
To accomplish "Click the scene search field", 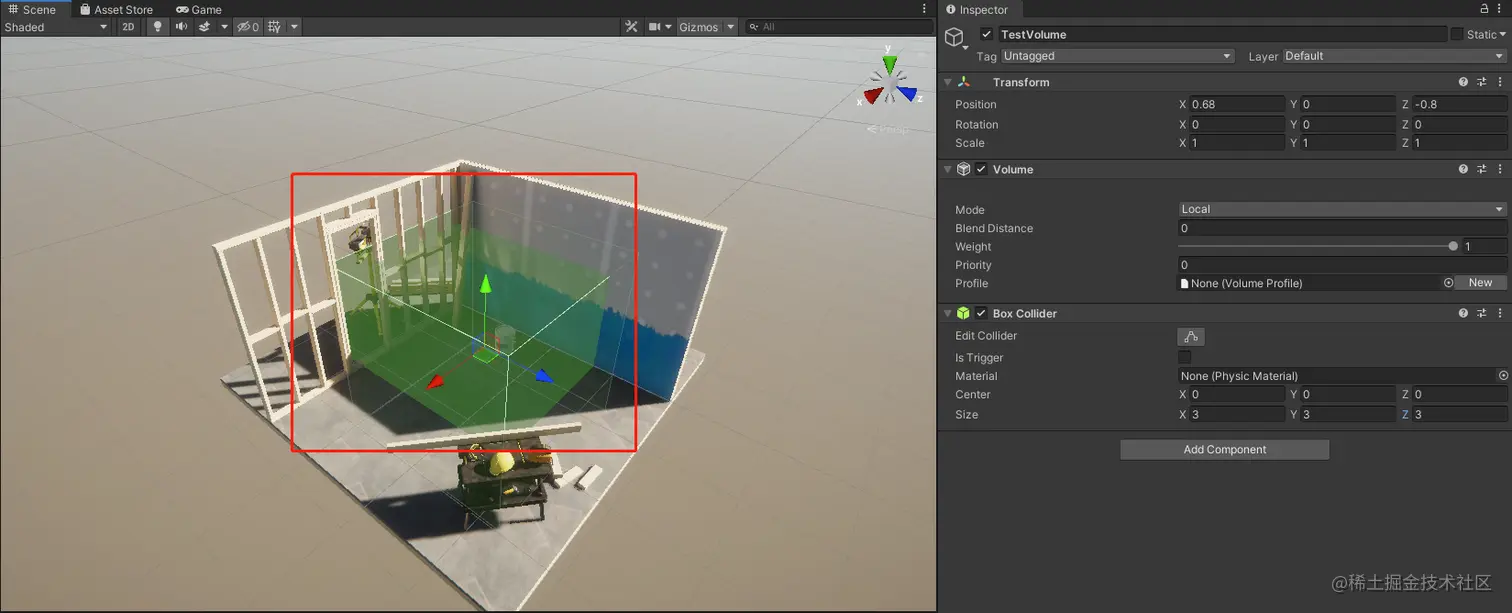I will coord(838,27).
